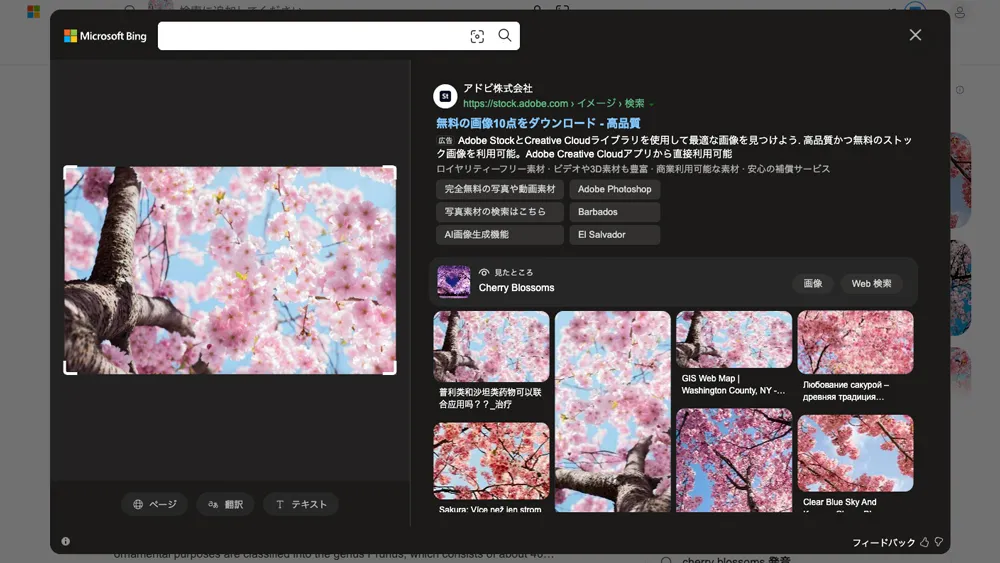Click the 写真素材の検索はこちら button

[x=500, y=212]
